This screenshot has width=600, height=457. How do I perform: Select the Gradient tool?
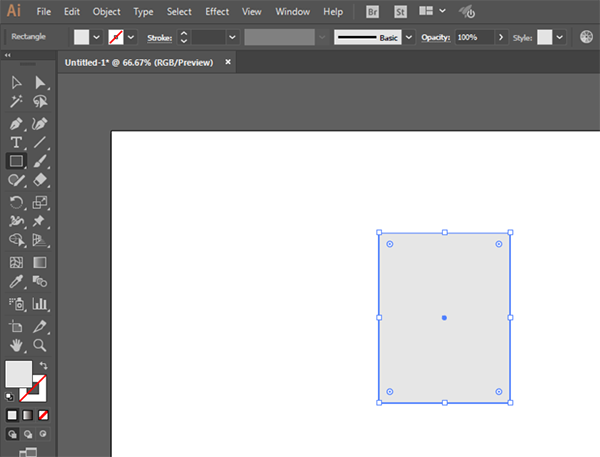[40, 263]
